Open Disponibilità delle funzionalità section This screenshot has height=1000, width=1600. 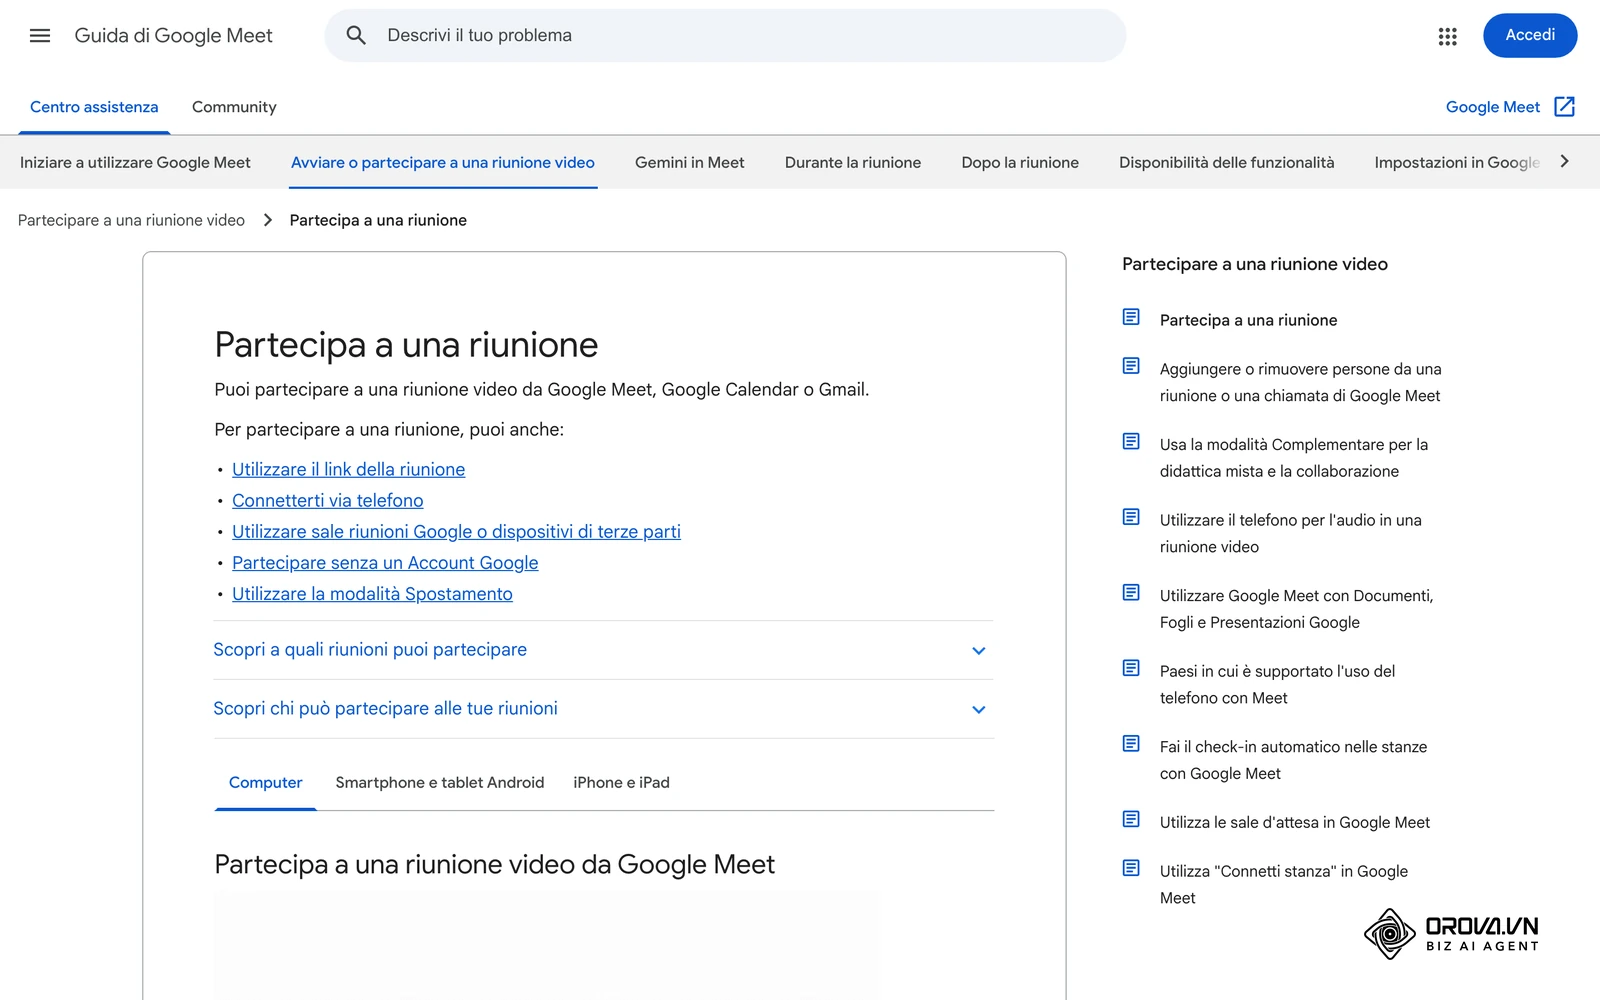click(x=1226, y=163)
